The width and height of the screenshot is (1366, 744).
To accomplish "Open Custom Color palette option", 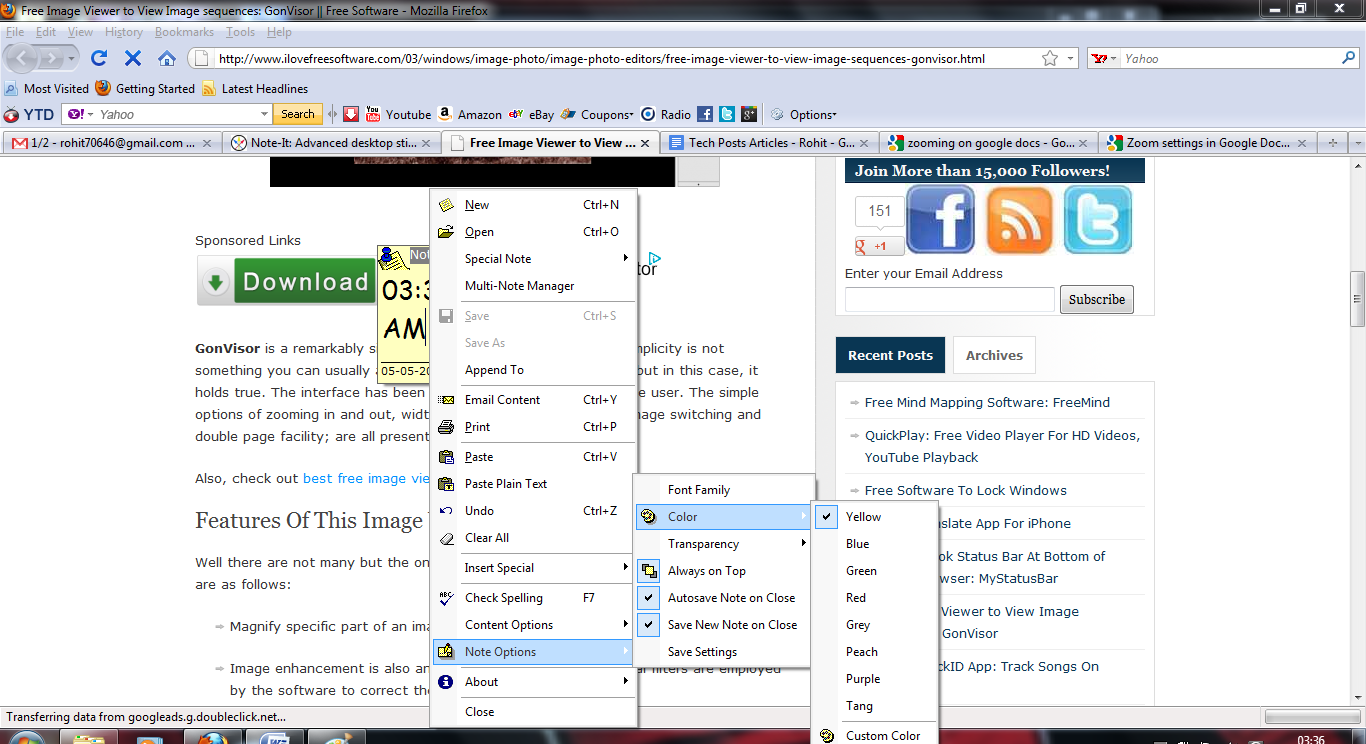I will pos(882,735).
